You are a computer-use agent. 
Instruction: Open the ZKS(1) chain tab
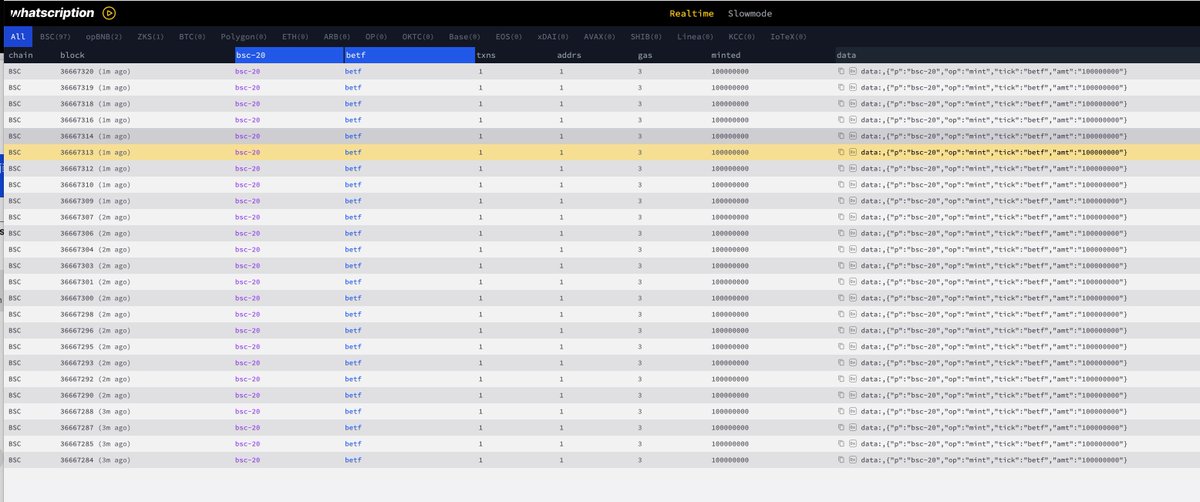pyautogui.click(x=150, y=36)
